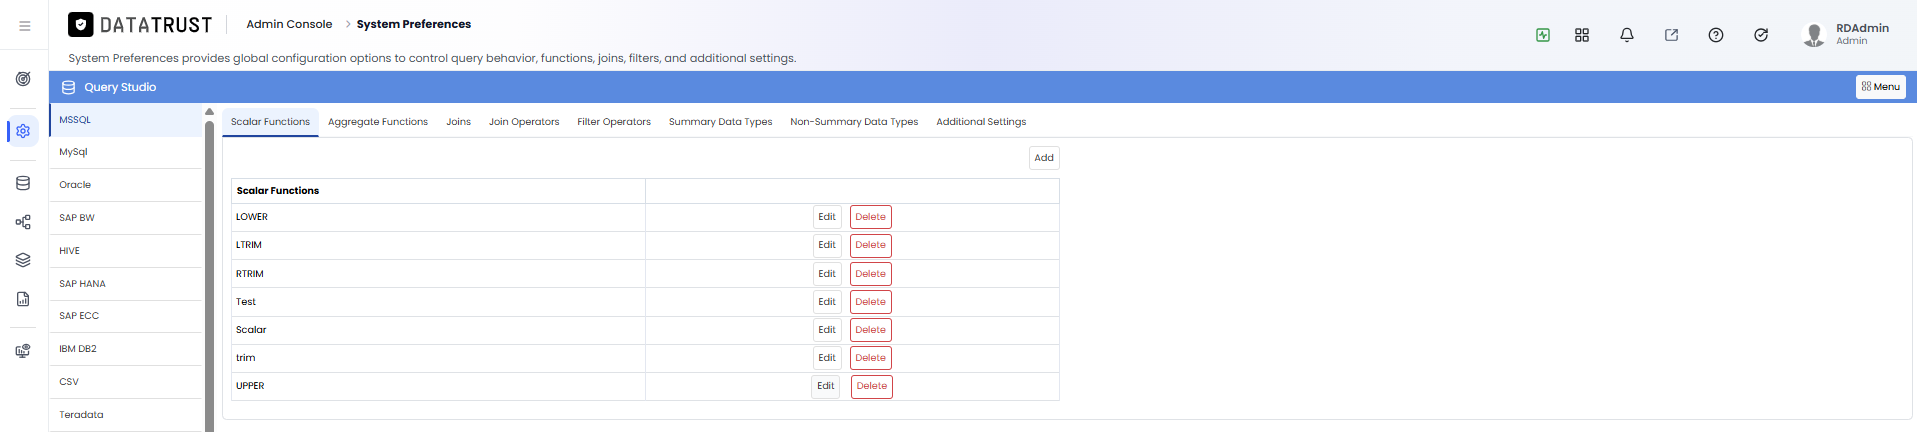Image resolution: width=1917 pixels, height=432 pixels.
Task: Delete the Test function row
Action: [871, 302]
